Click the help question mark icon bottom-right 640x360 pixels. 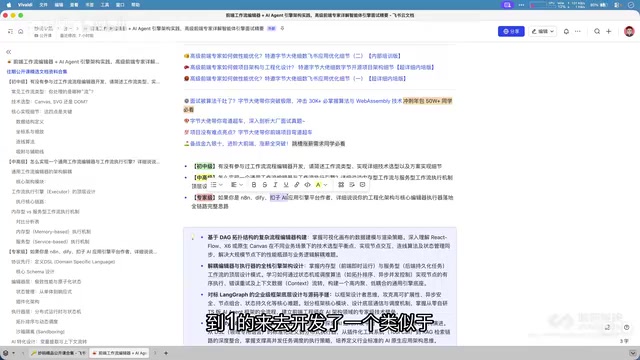tap(627, 327)
